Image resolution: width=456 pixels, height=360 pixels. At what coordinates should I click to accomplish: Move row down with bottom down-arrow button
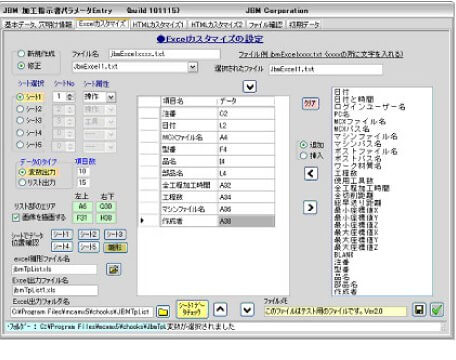point(247,310)
